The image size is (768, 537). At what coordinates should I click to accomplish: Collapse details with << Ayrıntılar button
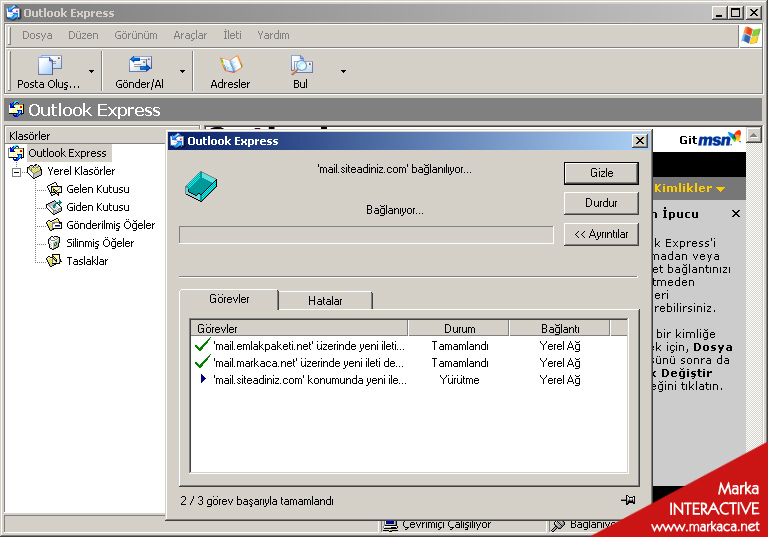[x=601, y=234]
